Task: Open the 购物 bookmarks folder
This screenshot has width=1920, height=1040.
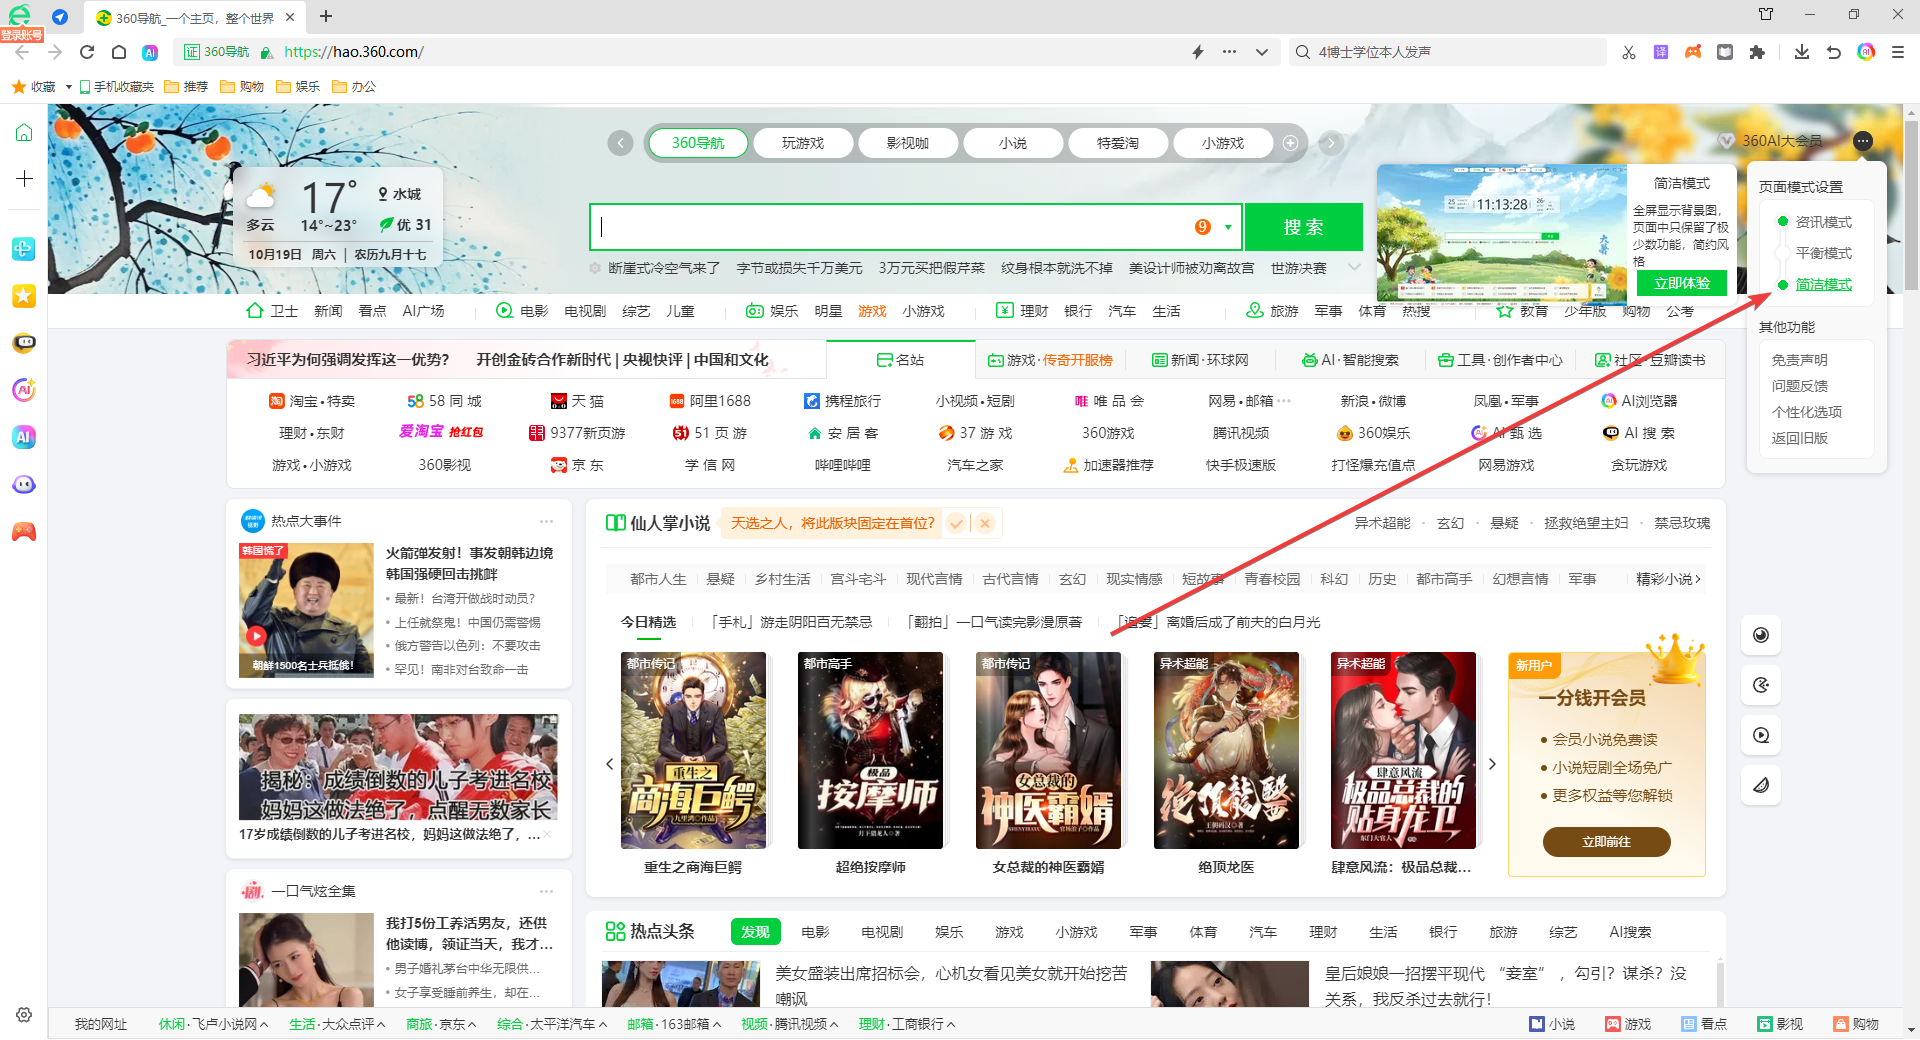Action: click(x=242, y=87)
